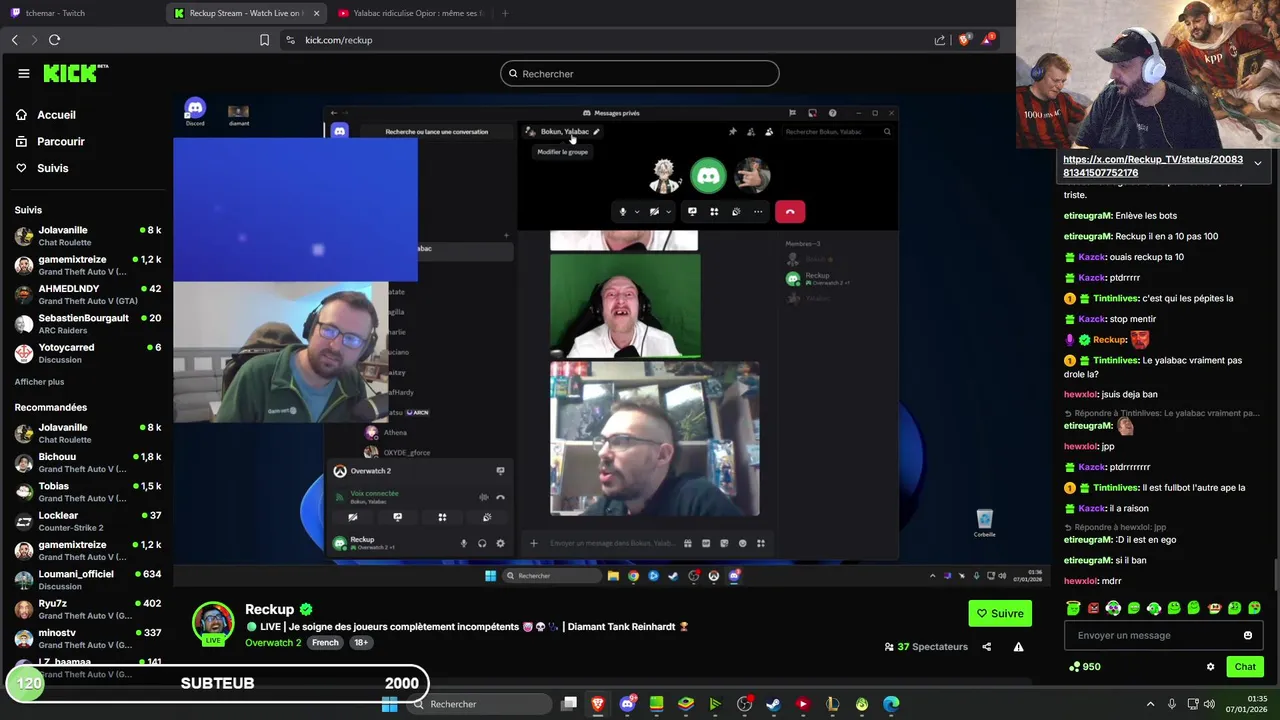Reload the kick.com page
This screenshot has height=720, width=1280.
point(54,40)
